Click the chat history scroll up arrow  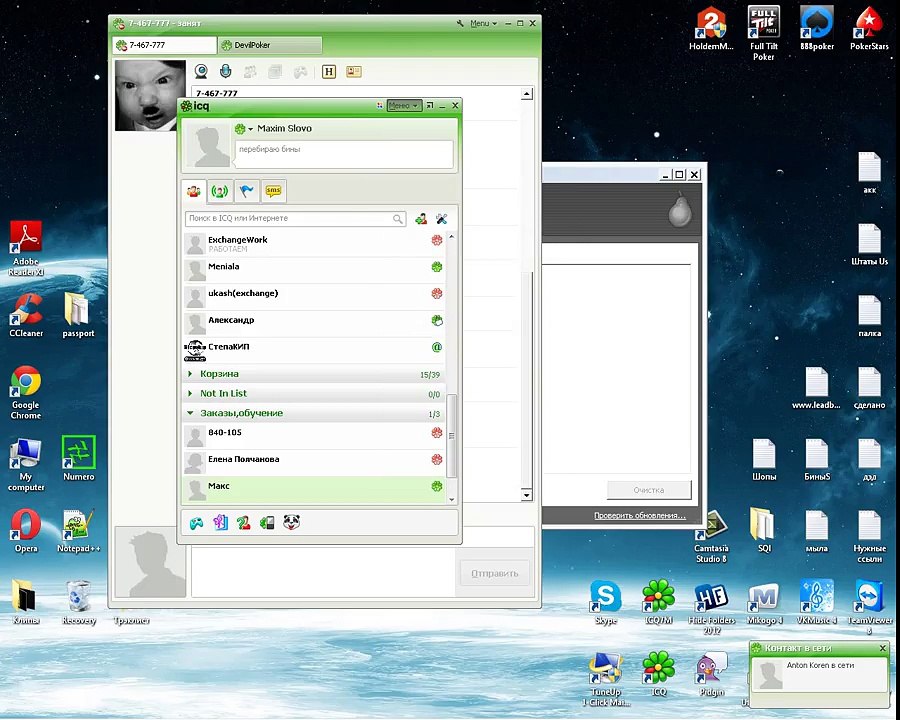pos(526,94)
